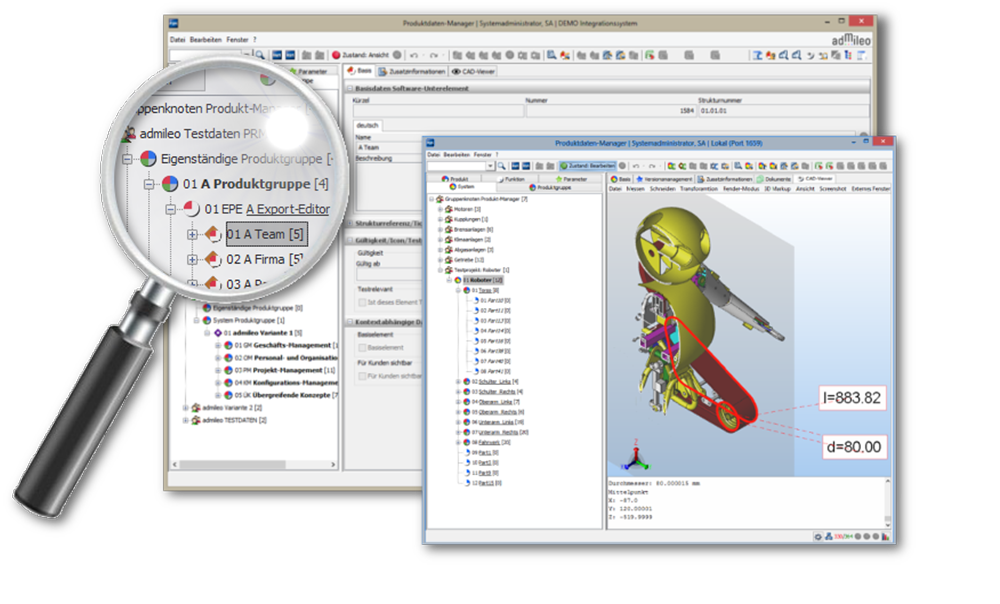Click pie icon of 03 Schulter_Rechts node
Screen dimensions: 1000x604
pyautogui.click(x=466, y=392)
